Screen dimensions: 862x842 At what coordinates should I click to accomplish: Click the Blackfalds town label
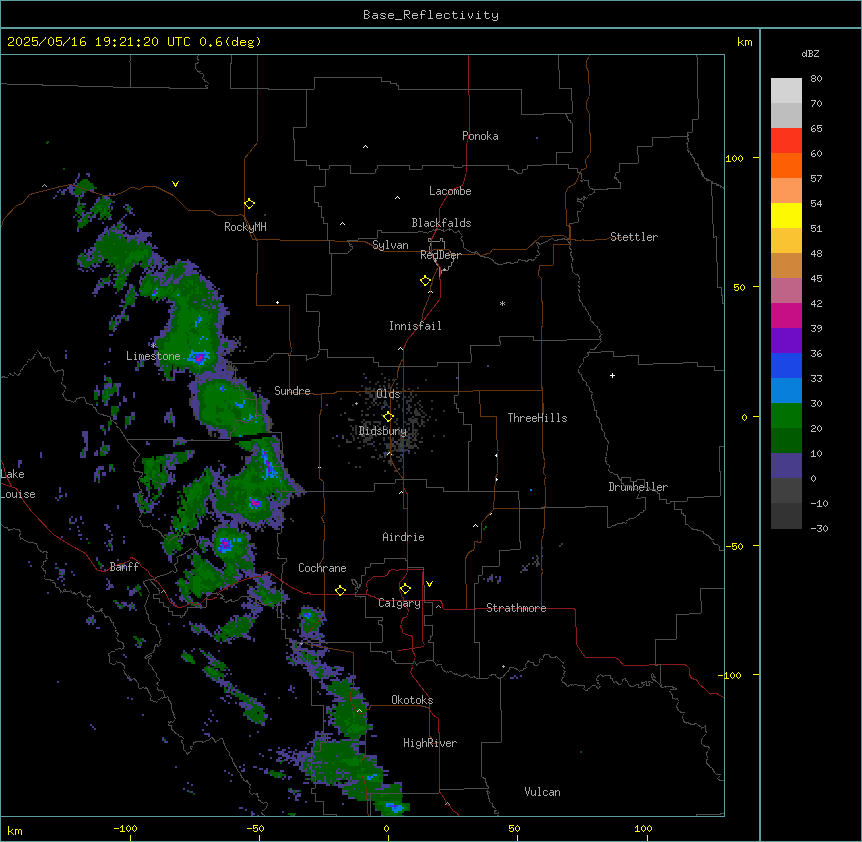441,223
